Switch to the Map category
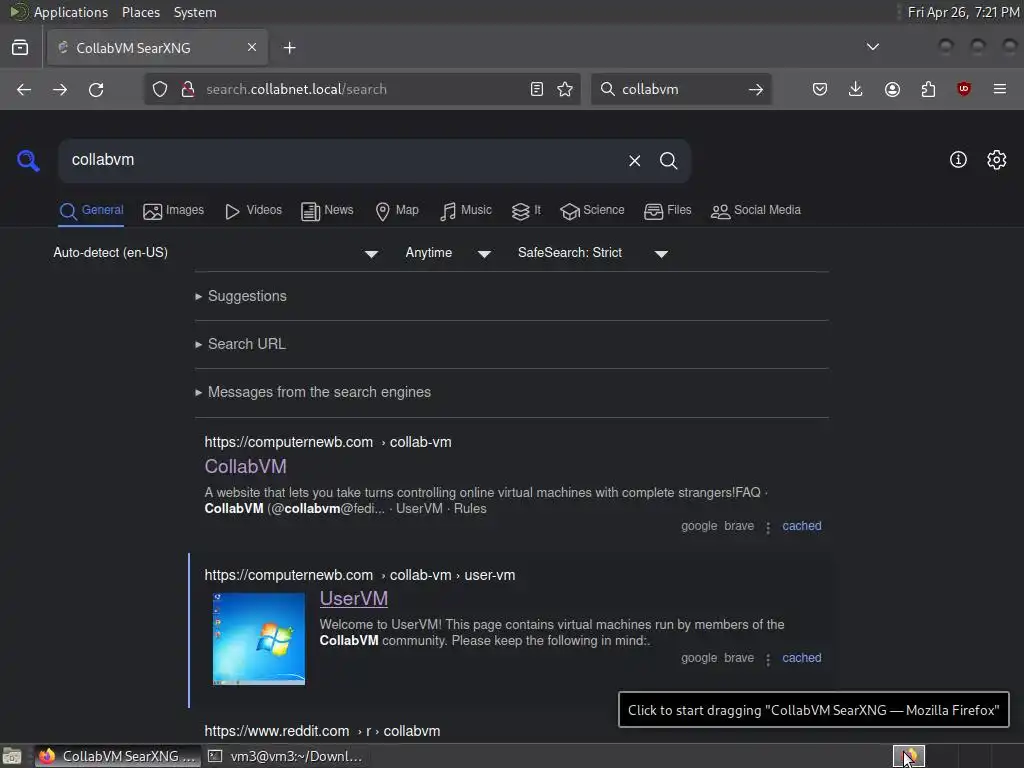 pyautogui.click(x=397, y=210)
